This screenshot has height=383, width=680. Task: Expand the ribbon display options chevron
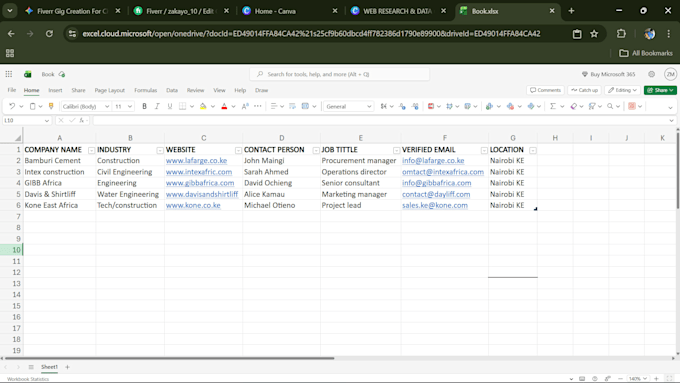tap(670, 107)
